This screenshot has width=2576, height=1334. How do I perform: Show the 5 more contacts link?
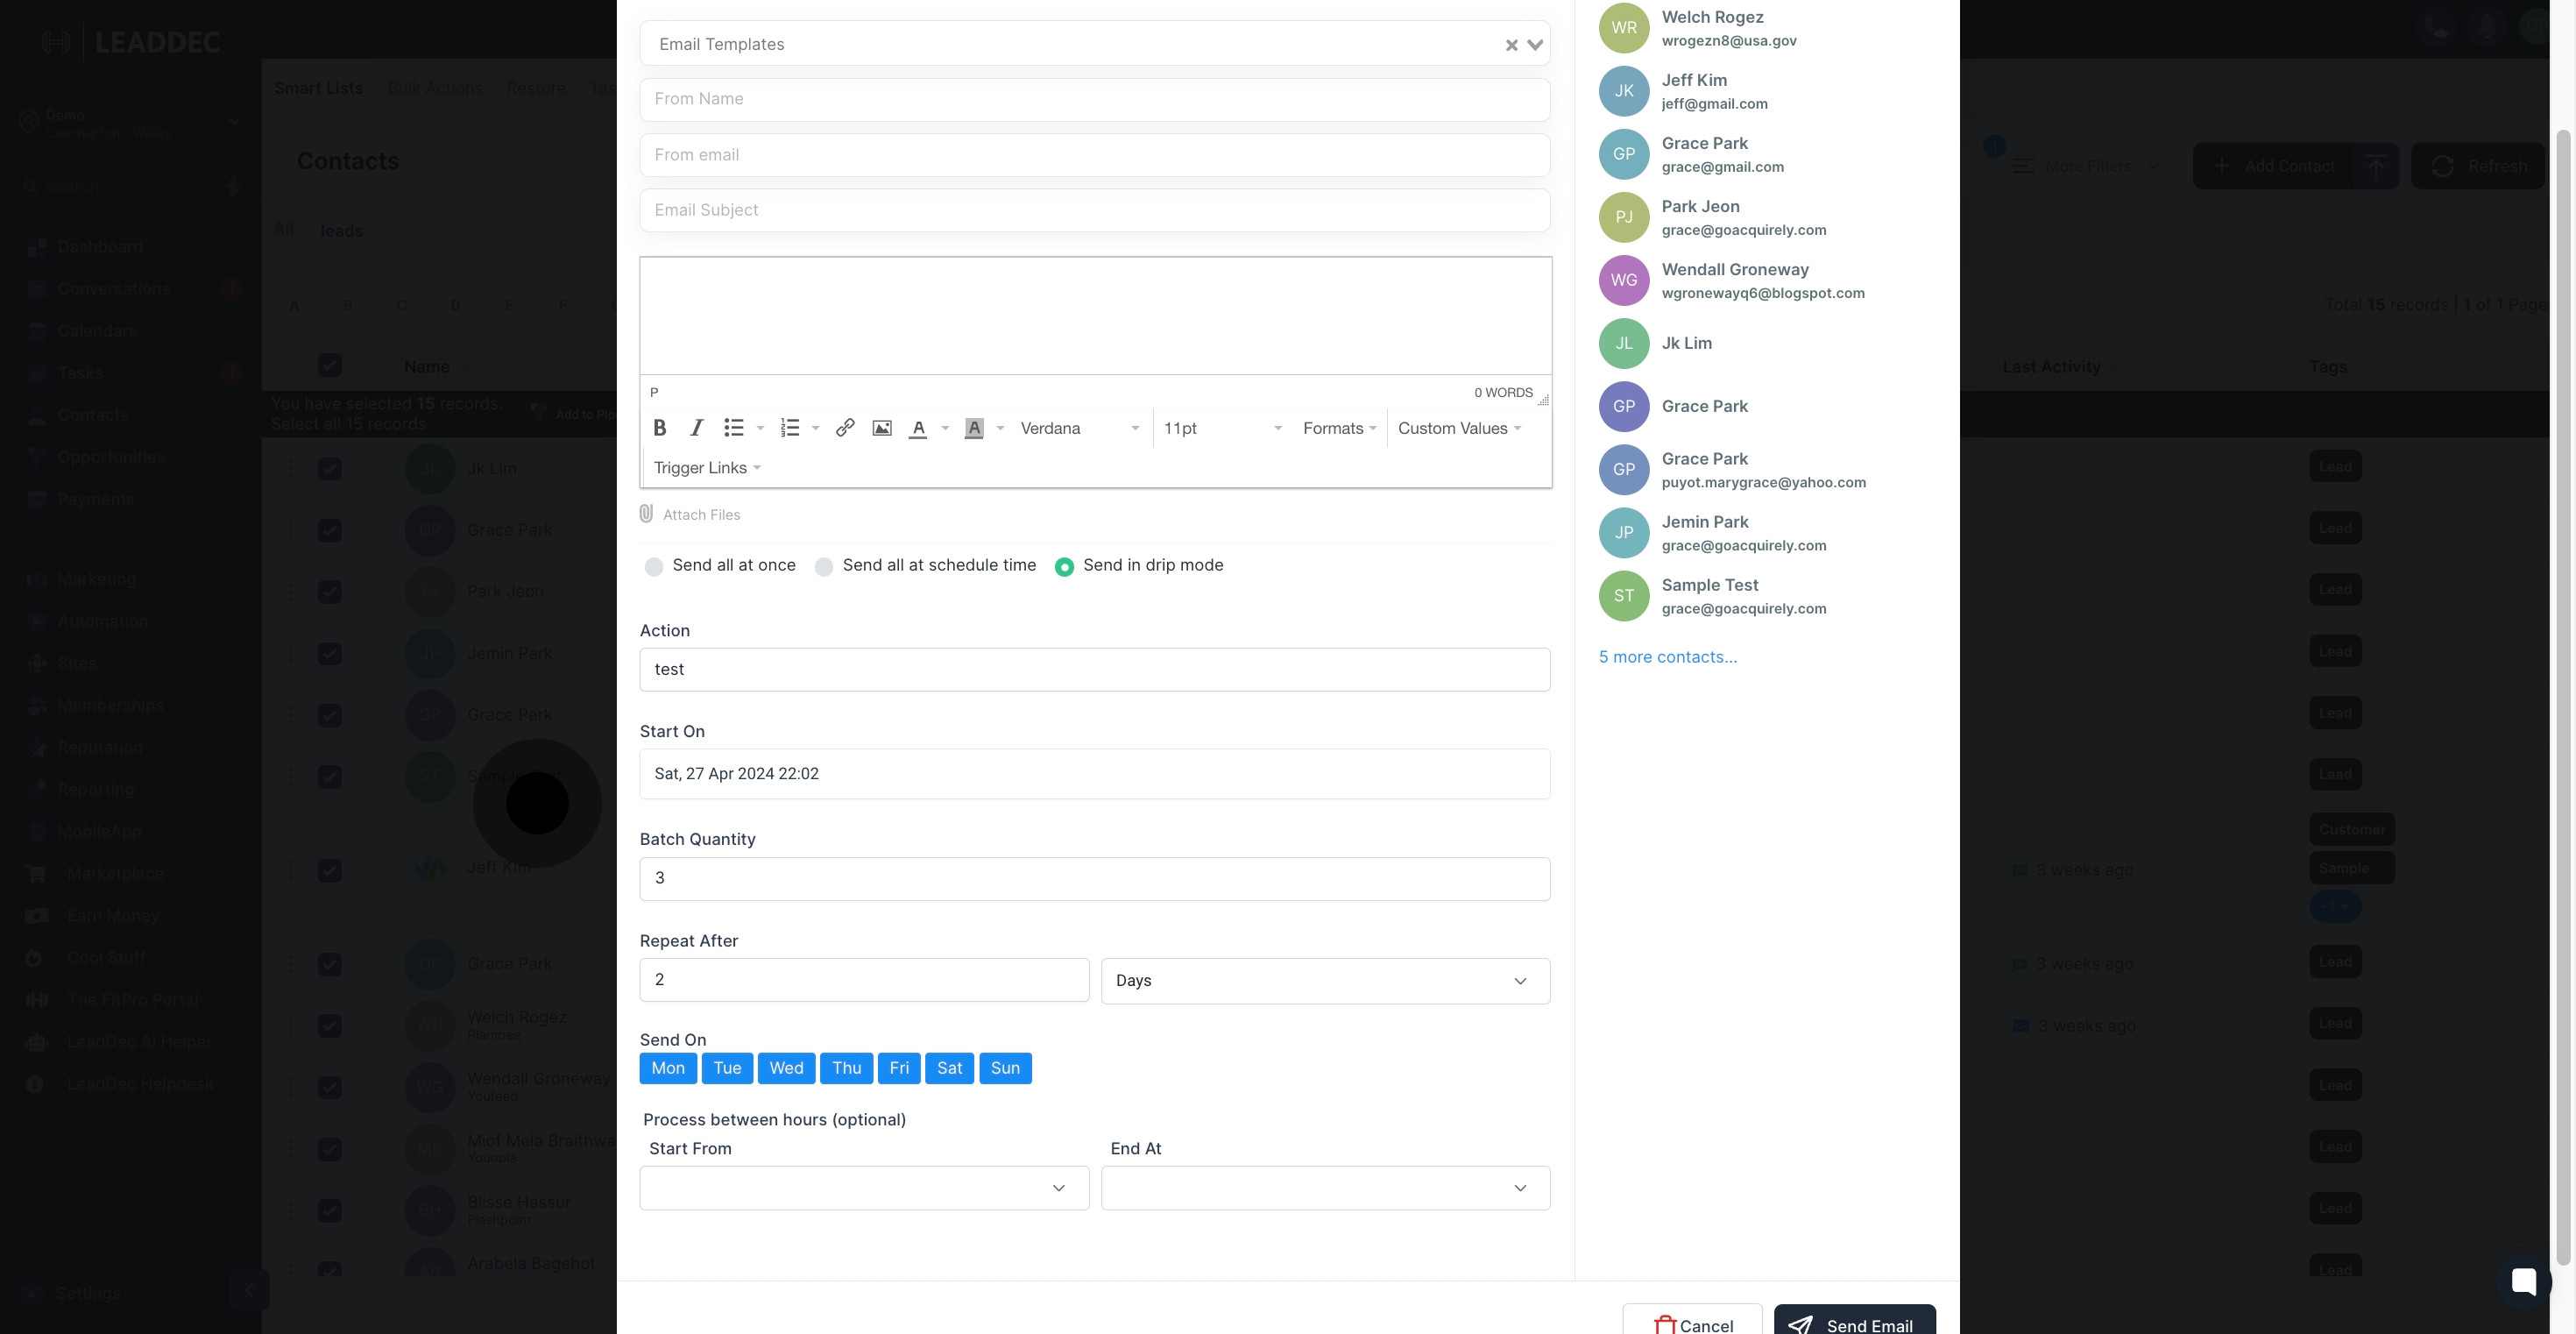(x=1667, y=657)
